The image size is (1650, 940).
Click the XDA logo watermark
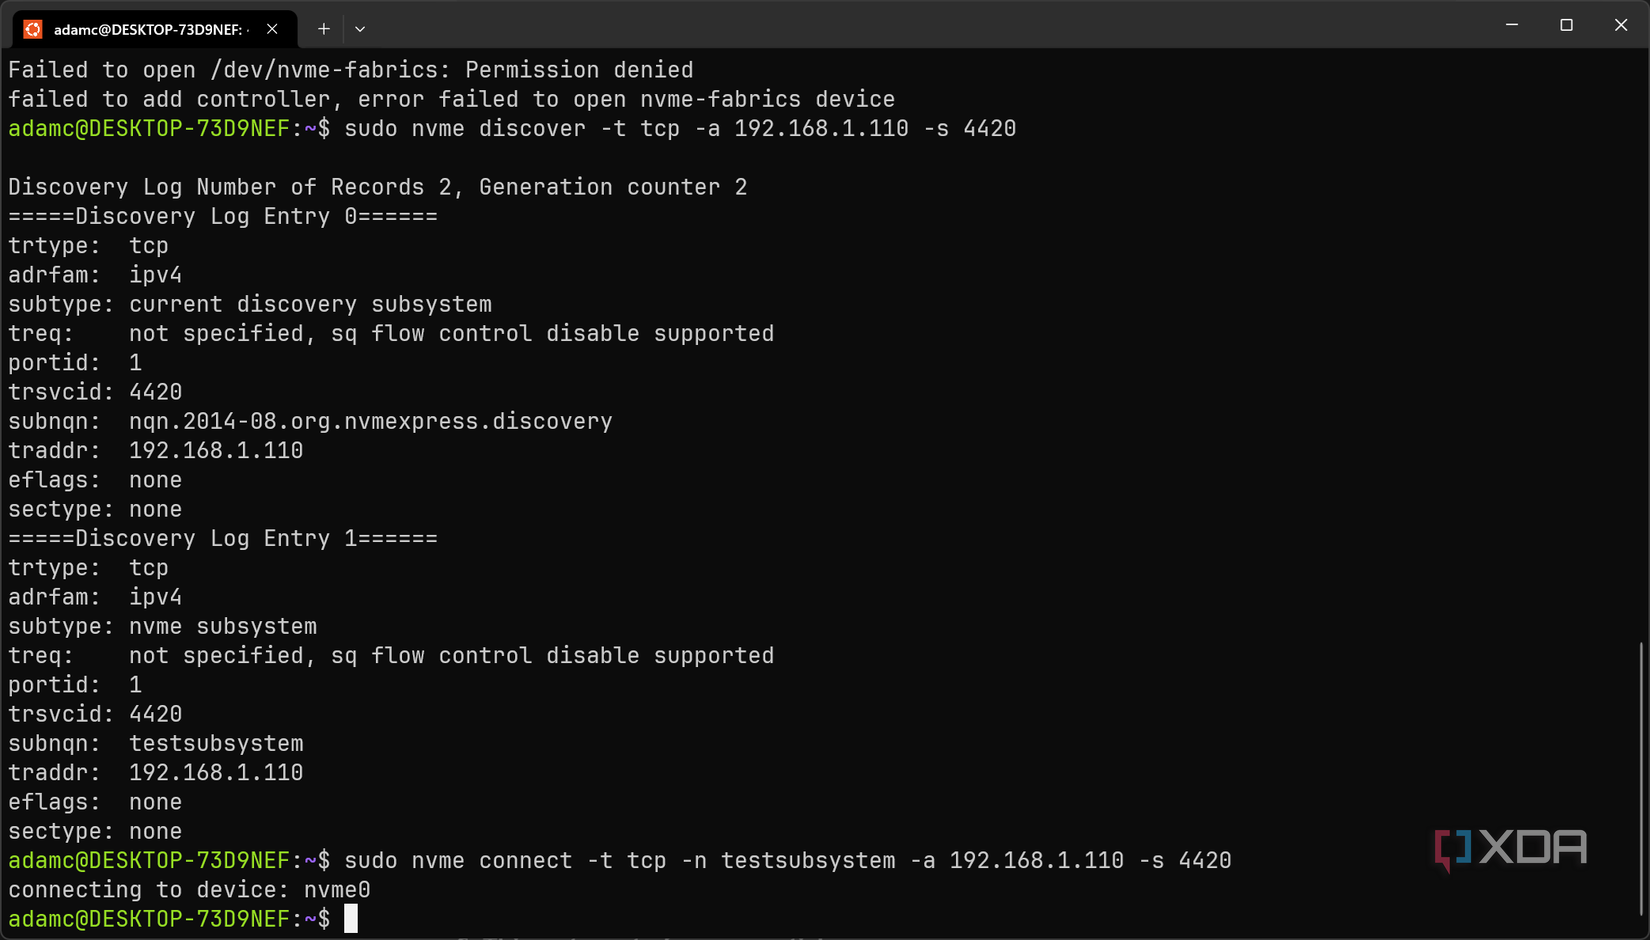[1510, 848]
